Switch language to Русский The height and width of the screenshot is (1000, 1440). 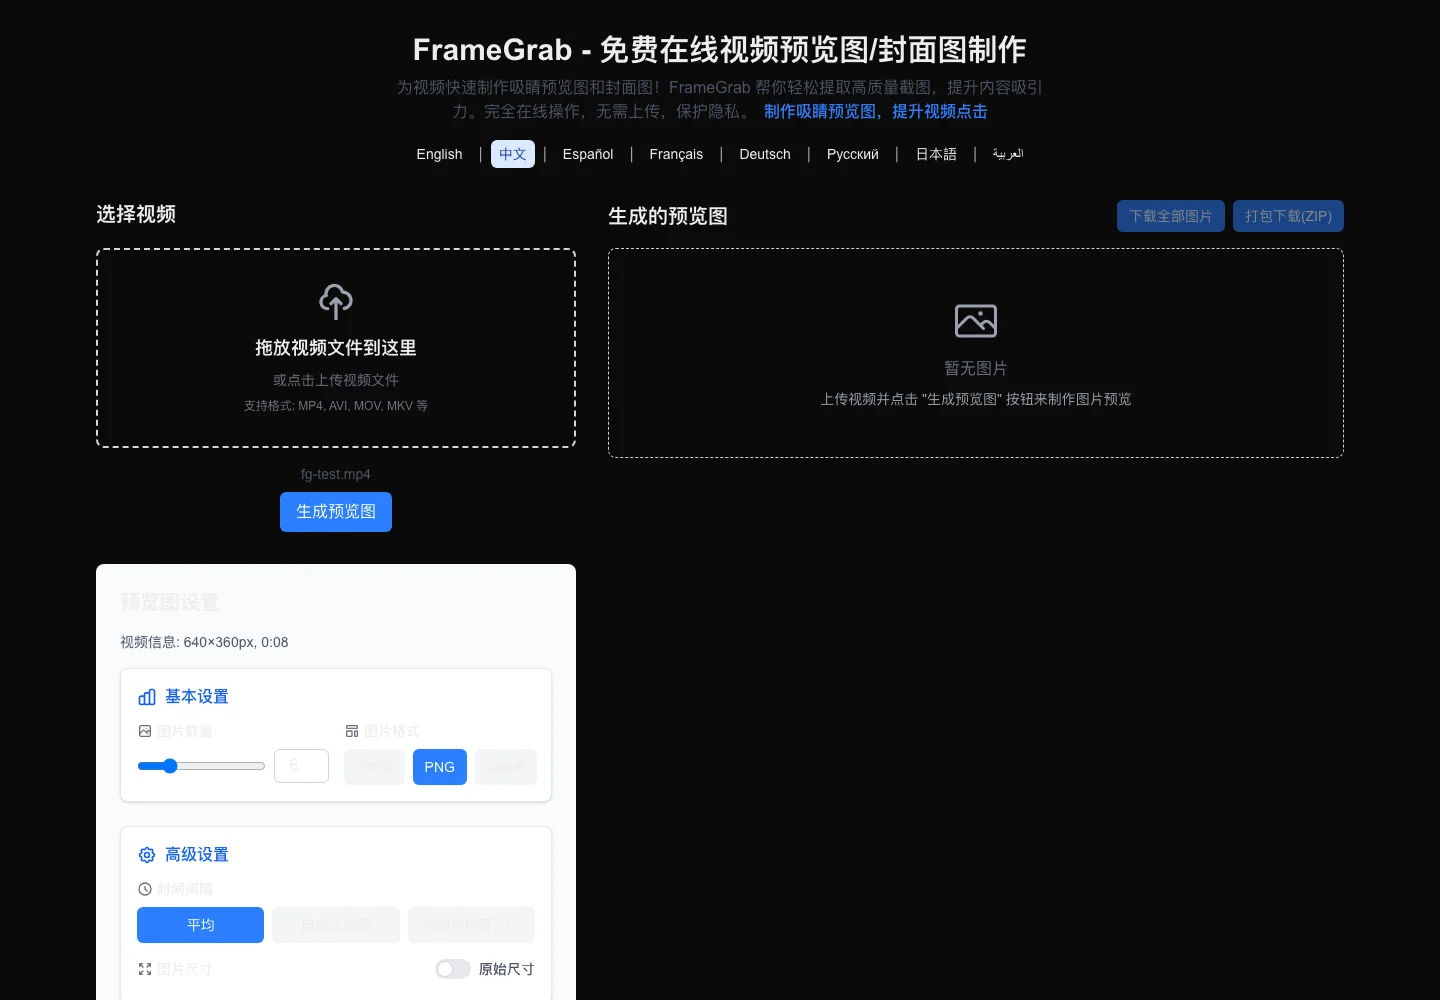click(x=853, y=154)
